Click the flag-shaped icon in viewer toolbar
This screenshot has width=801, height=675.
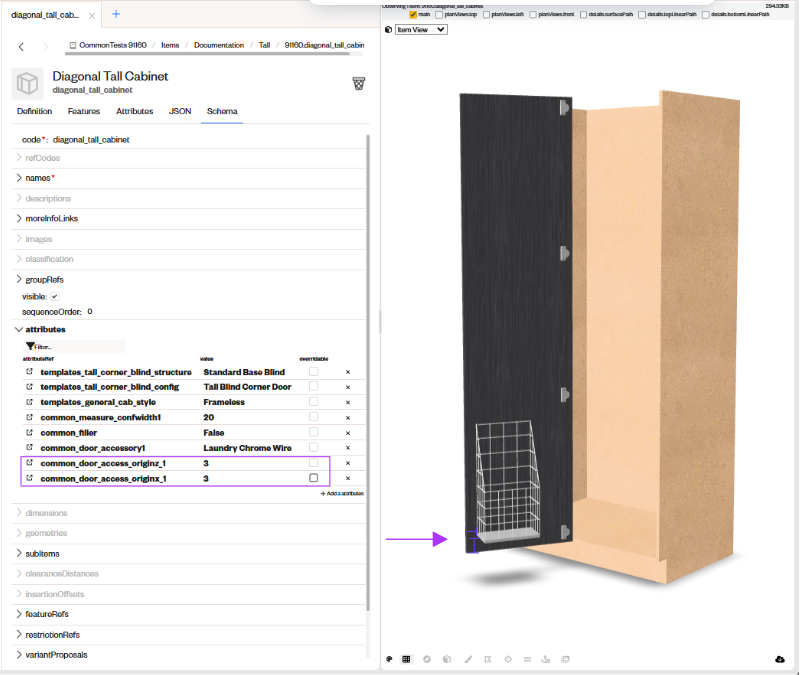pos(488,659)
